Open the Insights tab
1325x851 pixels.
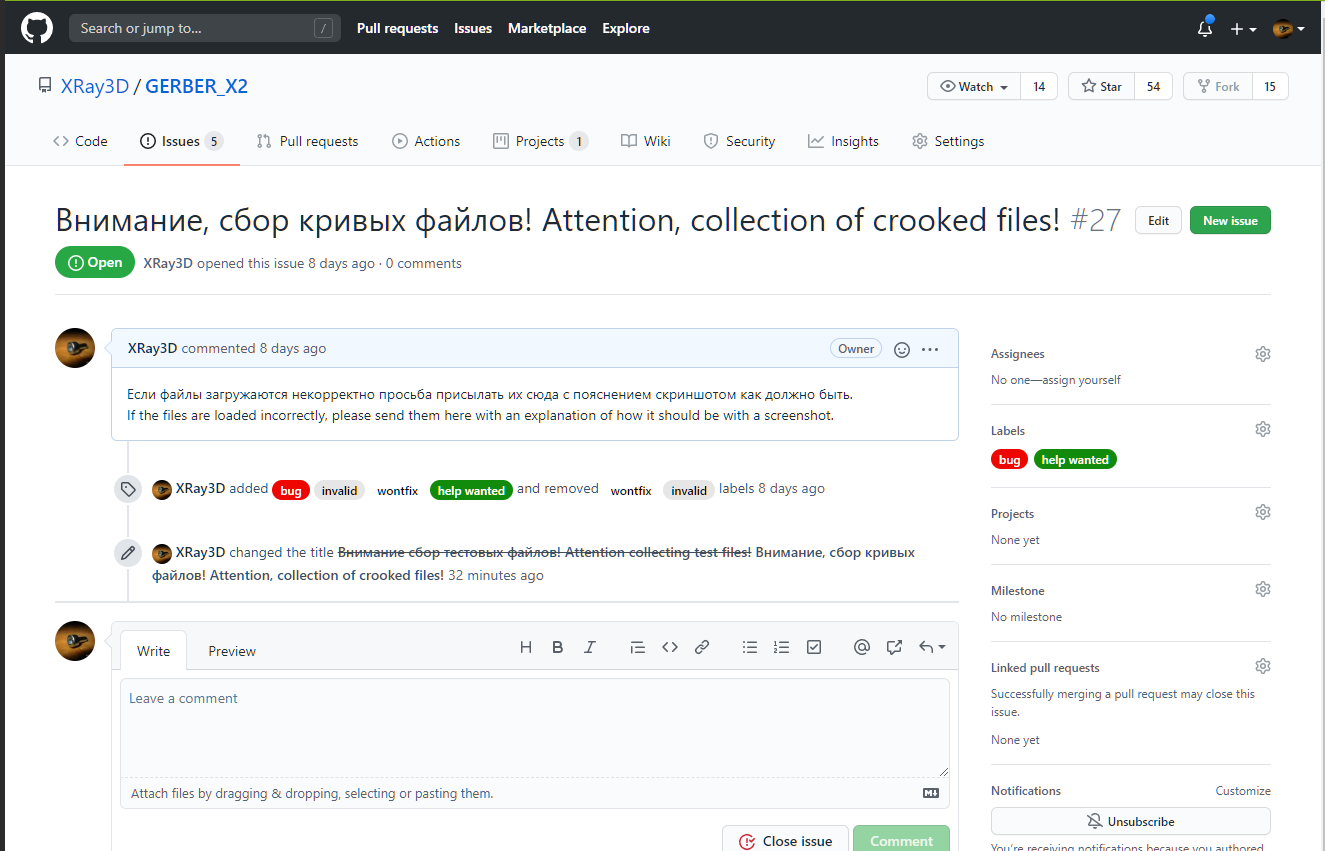point(843,141)
